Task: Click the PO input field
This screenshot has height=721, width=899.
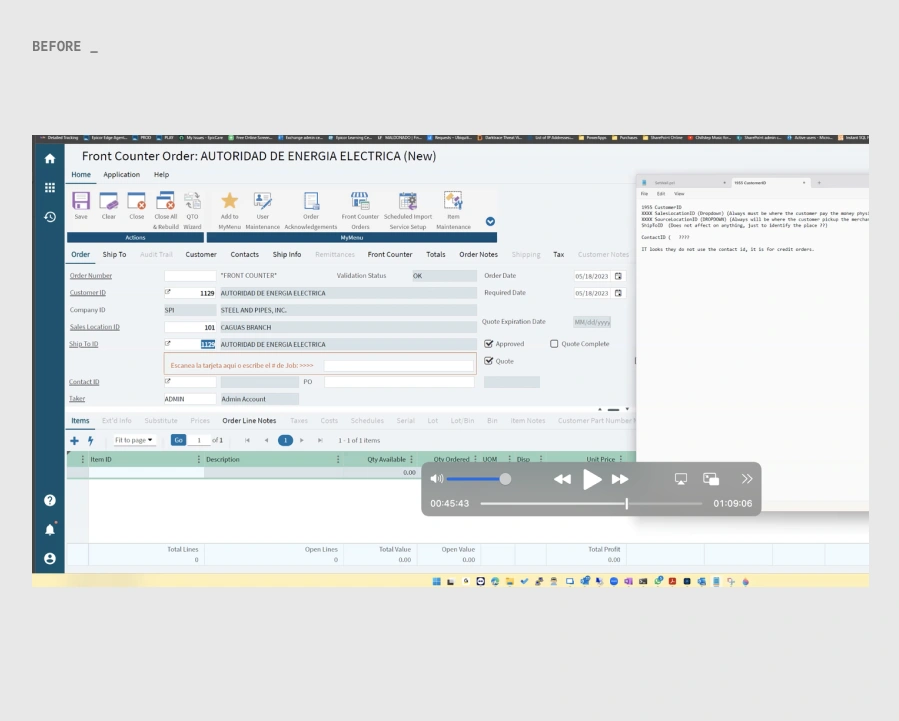Action: [399, 382]
